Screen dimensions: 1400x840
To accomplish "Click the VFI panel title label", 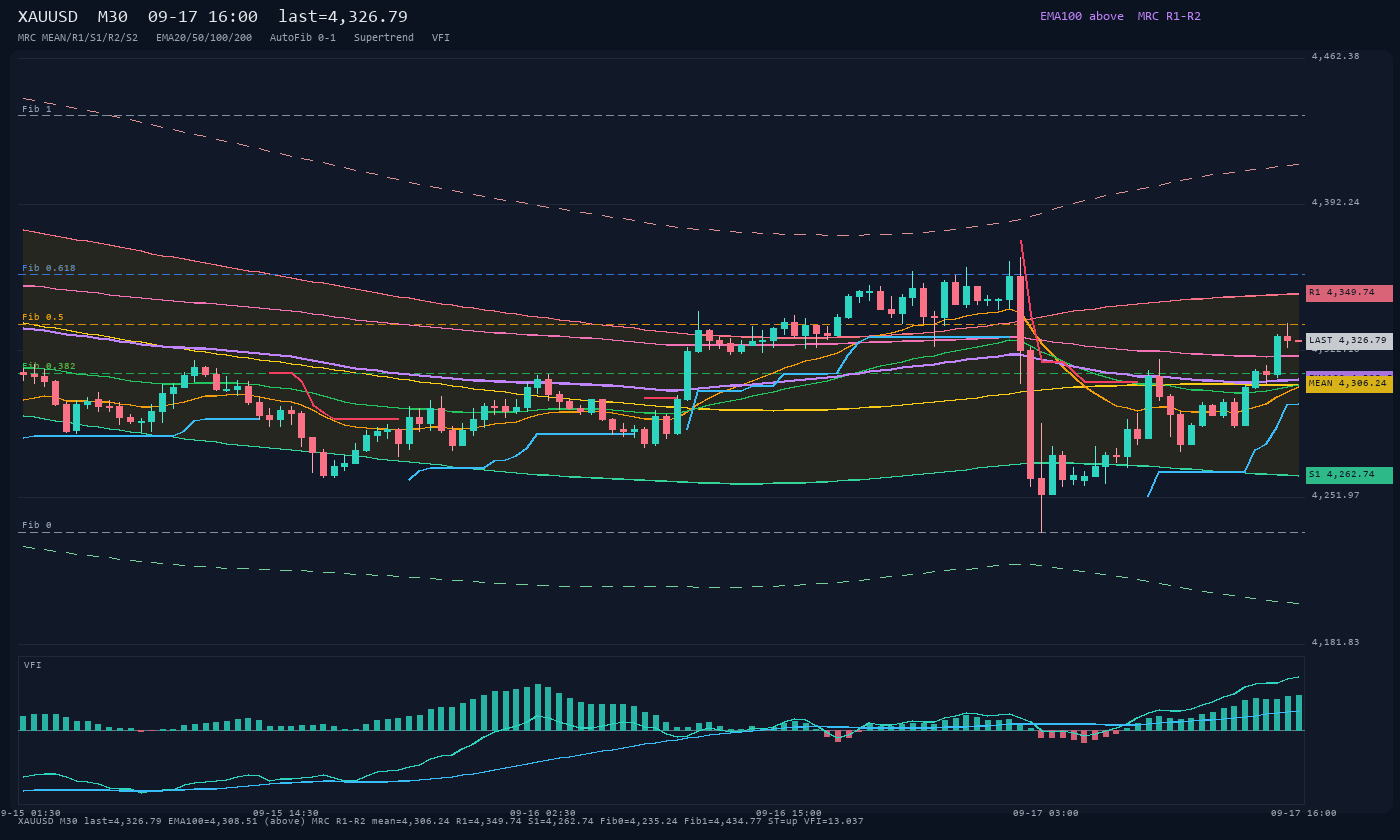I will [33, 665].
